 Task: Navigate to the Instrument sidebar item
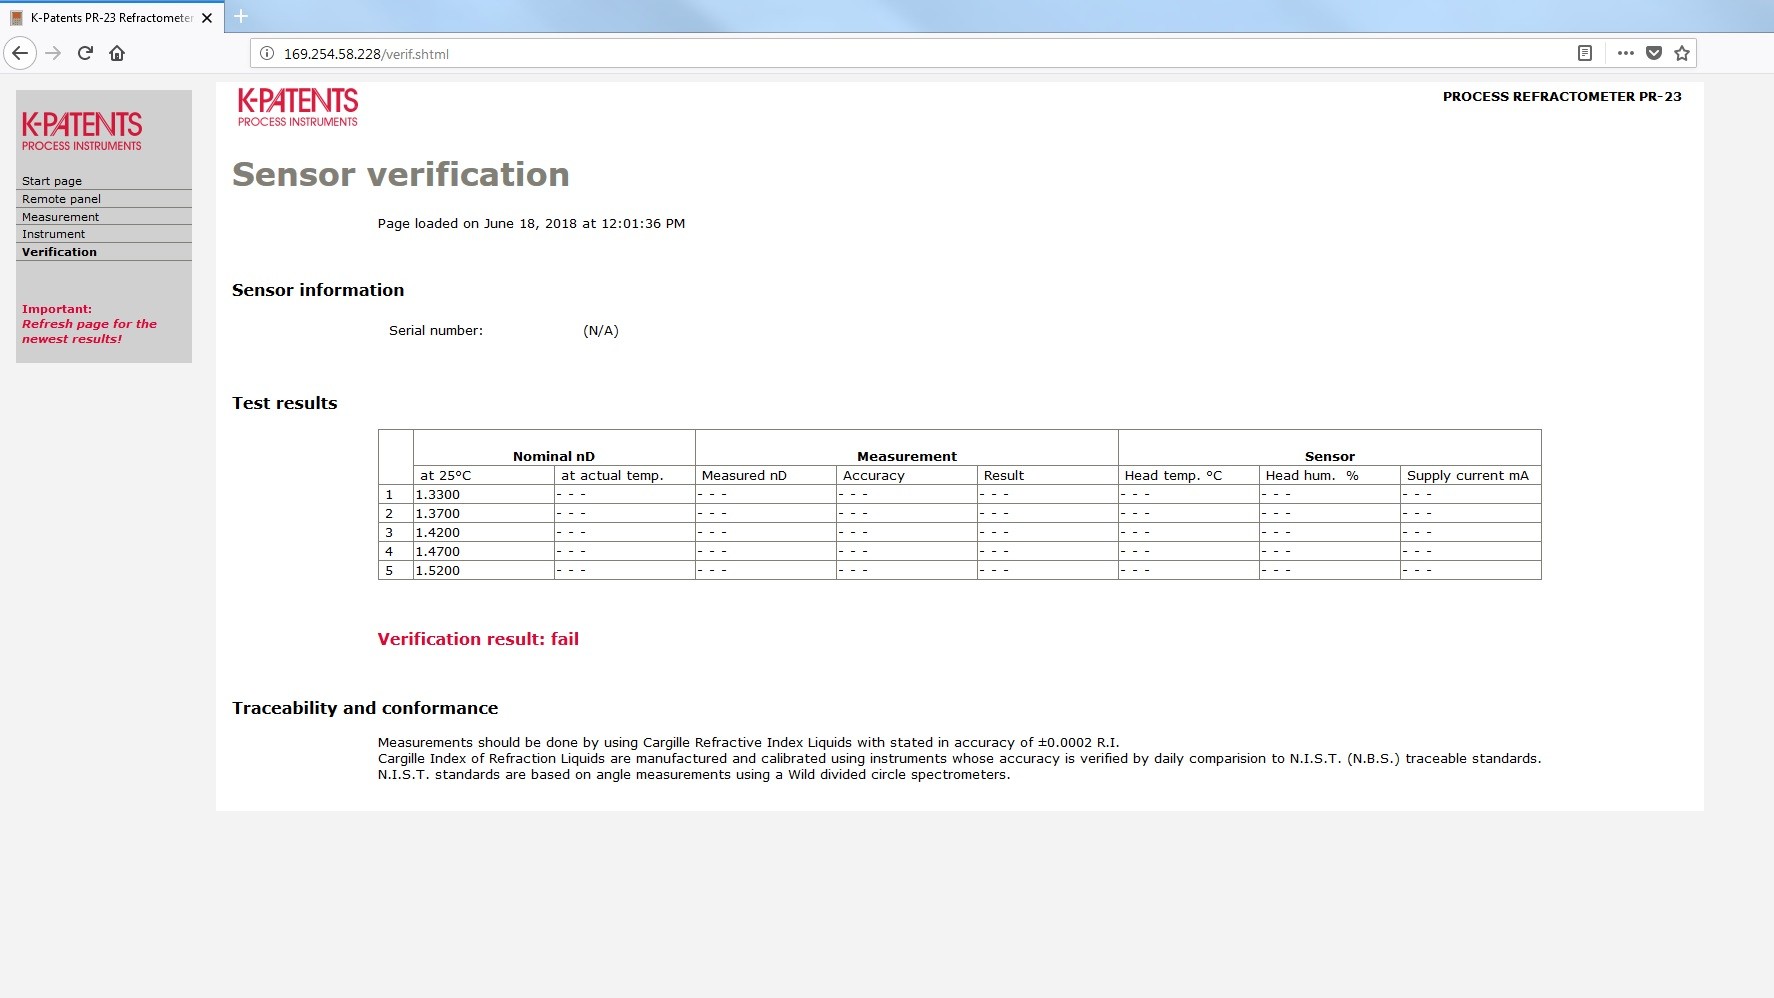[x=53, y=234]
